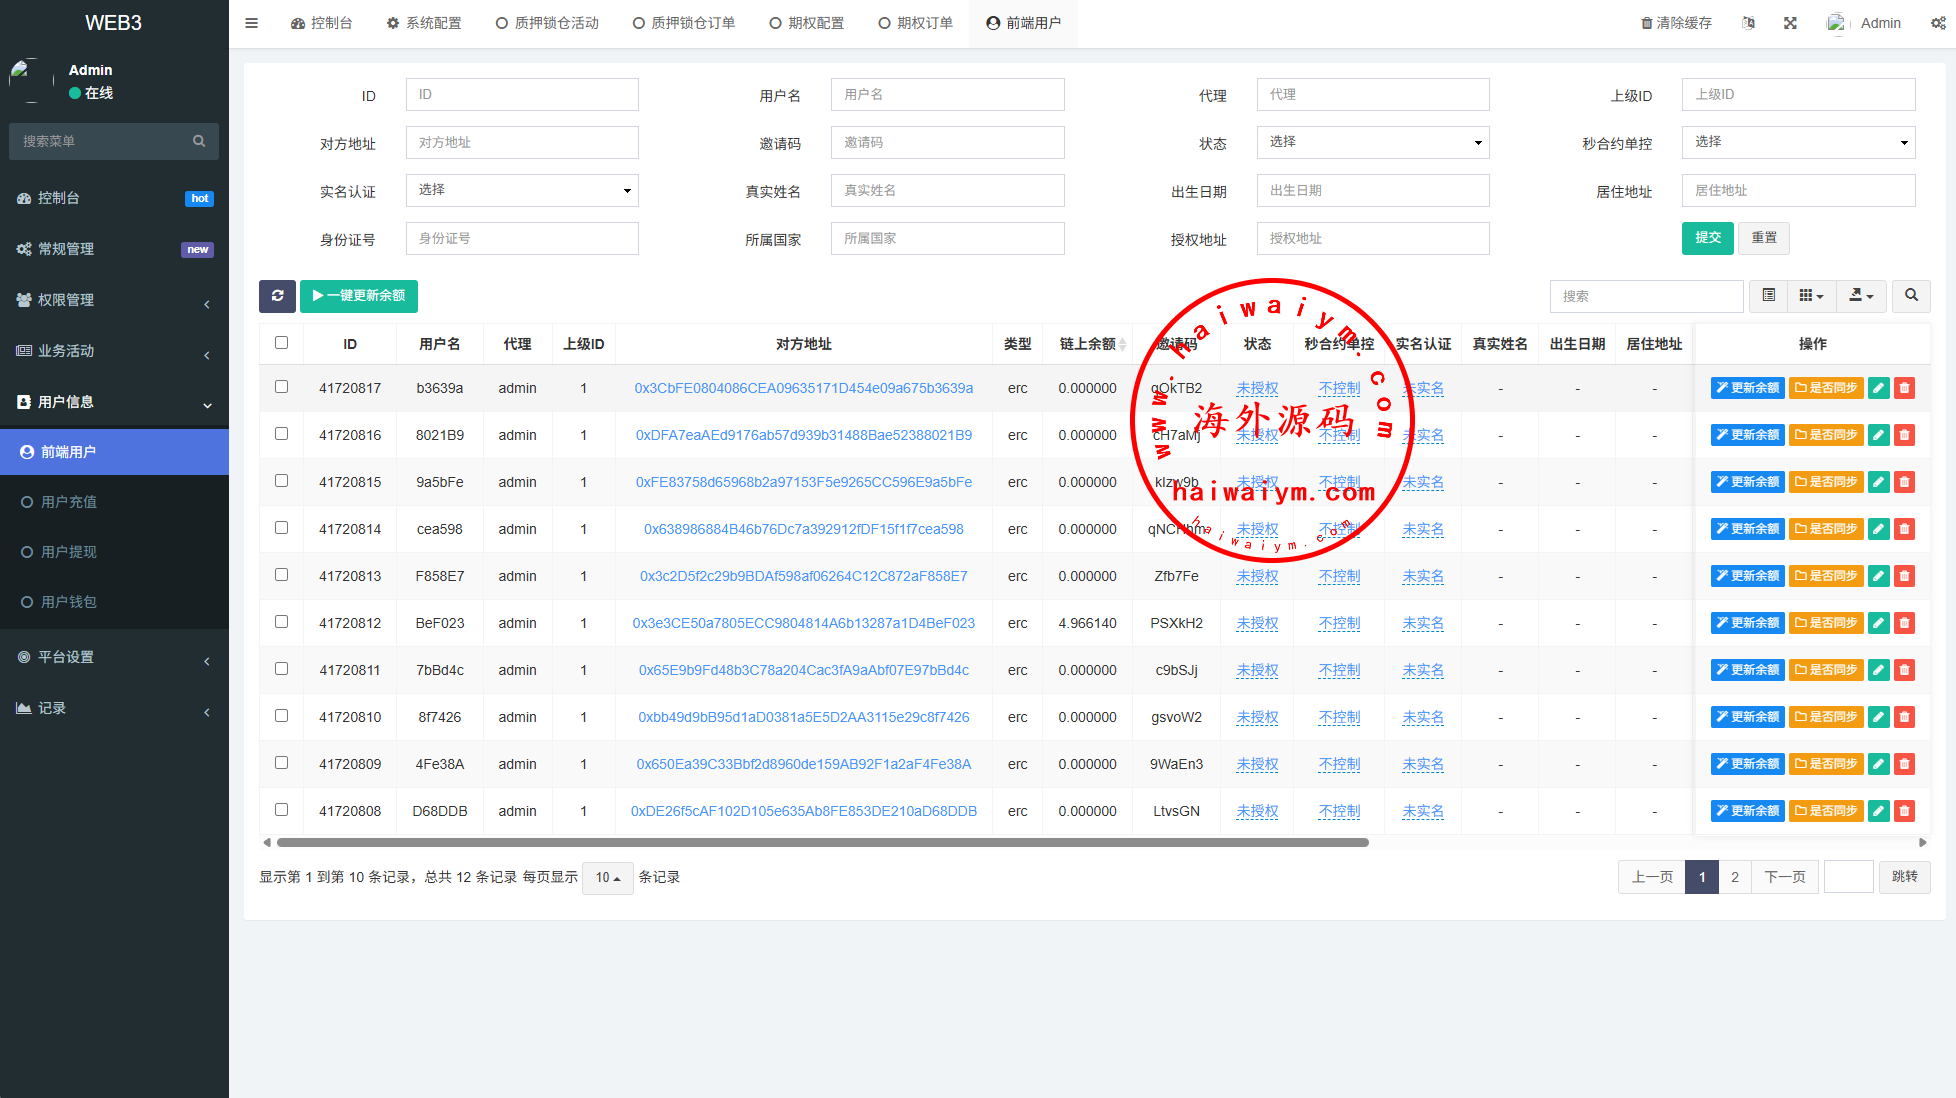
Task: Open the 实名认证 select dropdown
Action: coord(522,190)
